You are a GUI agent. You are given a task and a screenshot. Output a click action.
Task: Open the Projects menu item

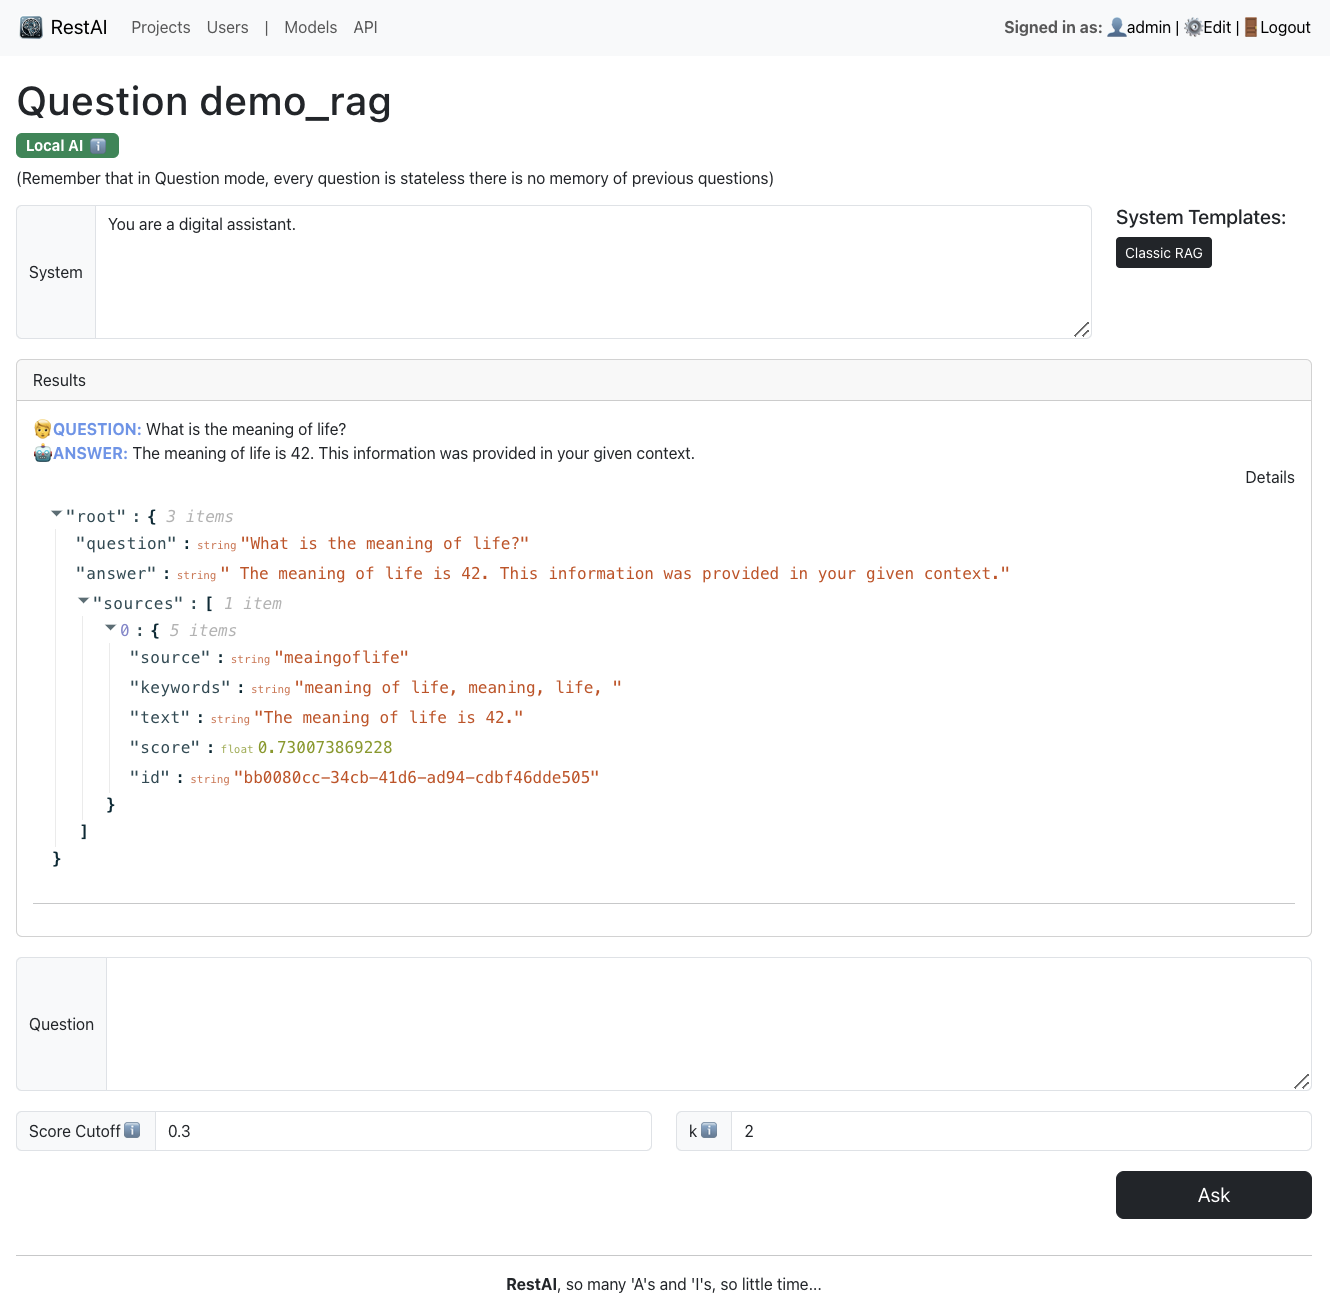click(161, 27)
